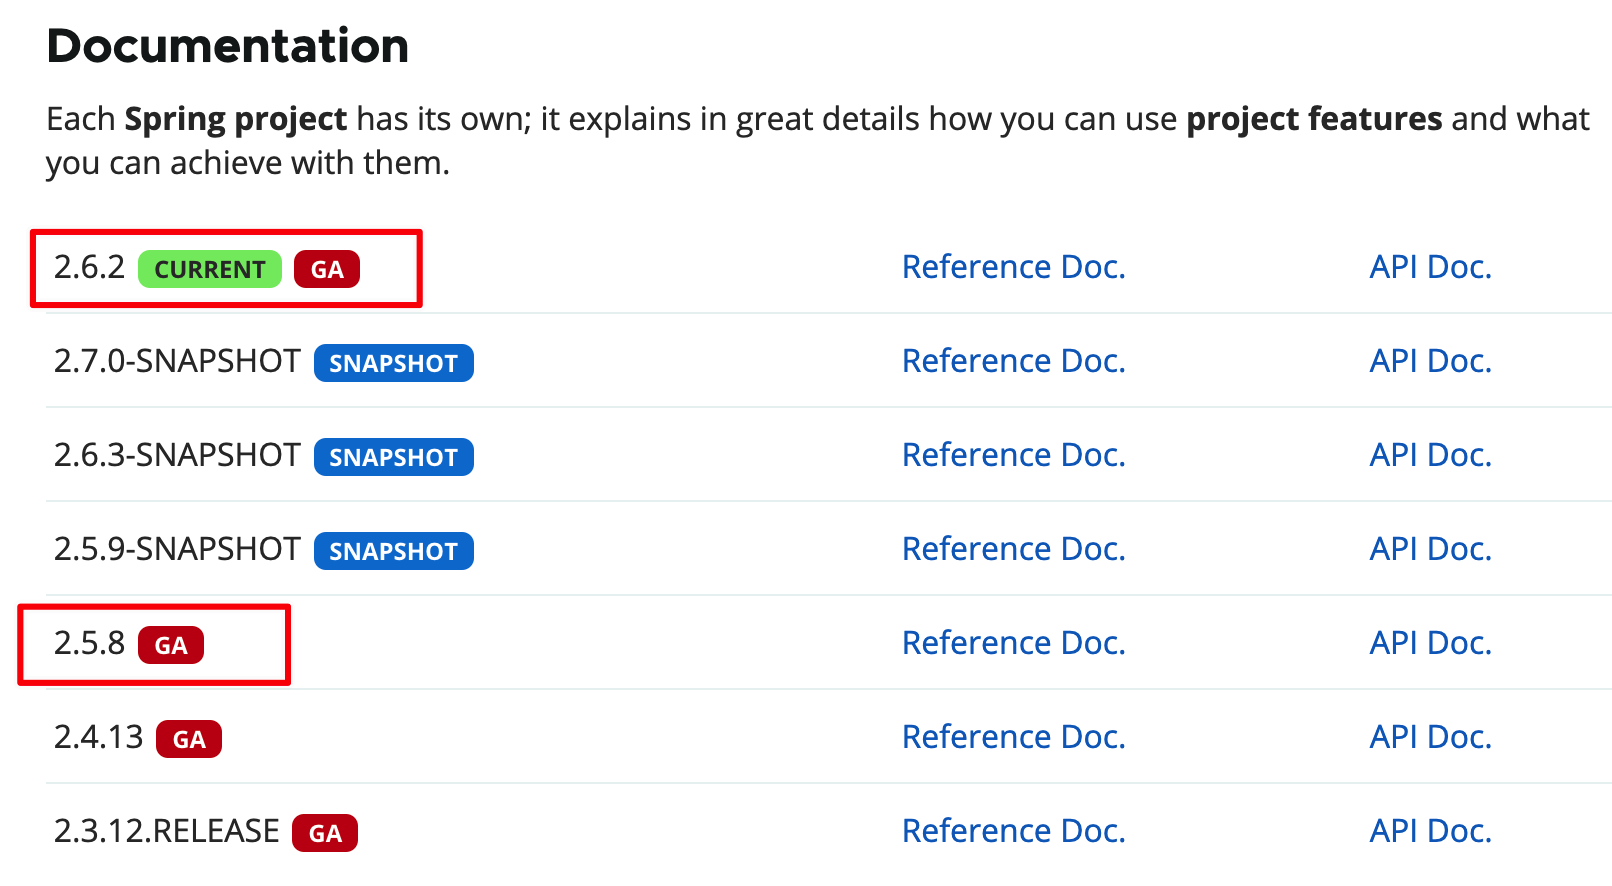
Task: Open Reference Doc. for 2.6.3-SNAPSHOT
Action: [1013, 455]
